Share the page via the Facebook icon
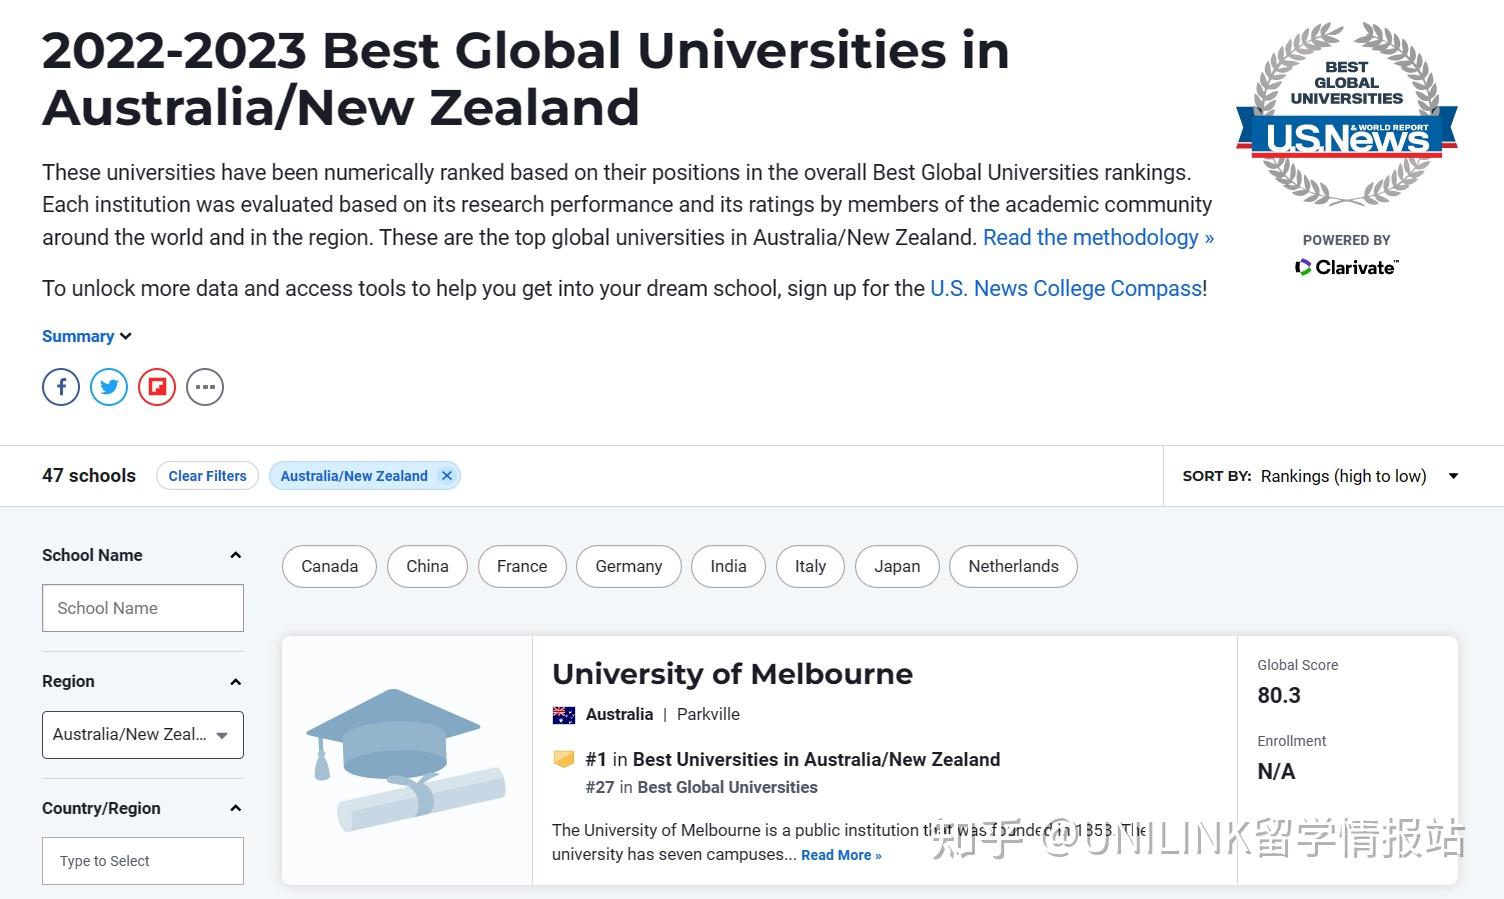The height and width of the screenshot is (899, 1504). pyautogui.click(x=60, y=386)
